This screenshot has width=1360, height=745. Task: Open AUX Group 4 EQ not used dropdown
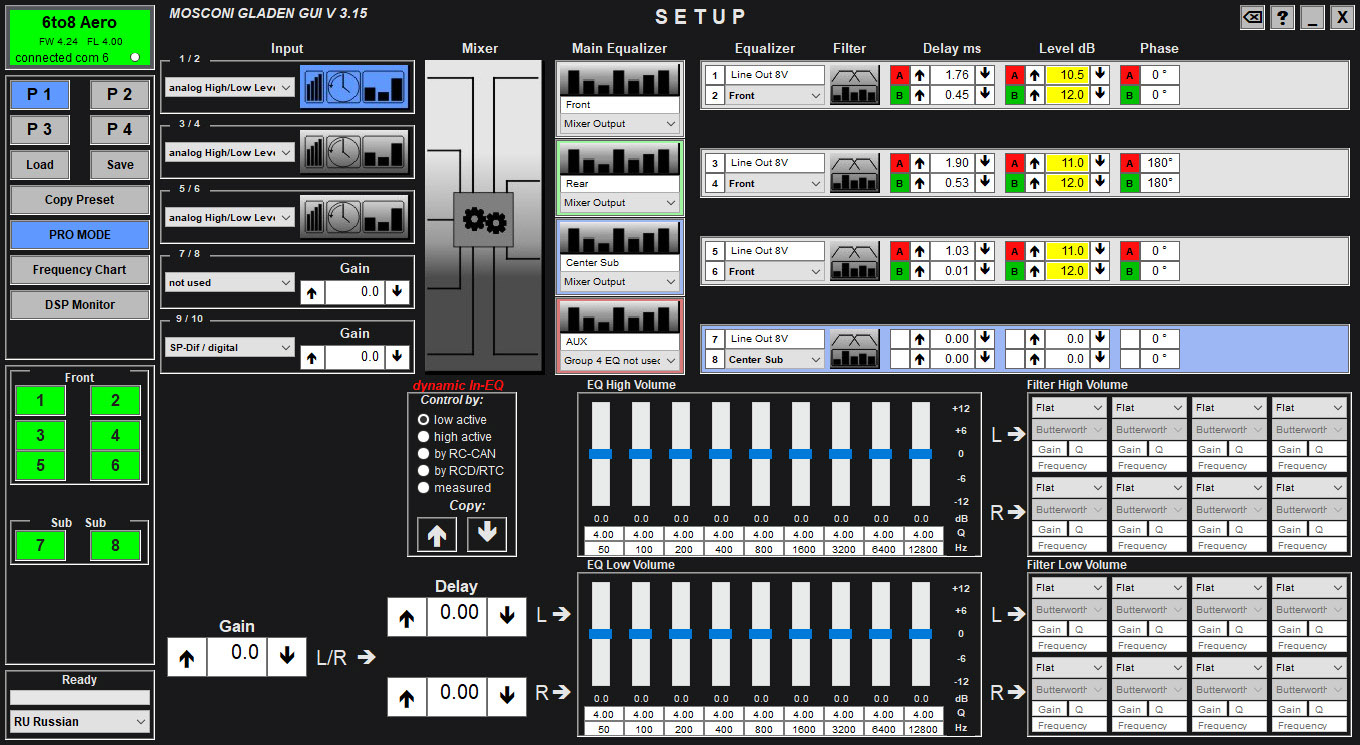[619, 361]
